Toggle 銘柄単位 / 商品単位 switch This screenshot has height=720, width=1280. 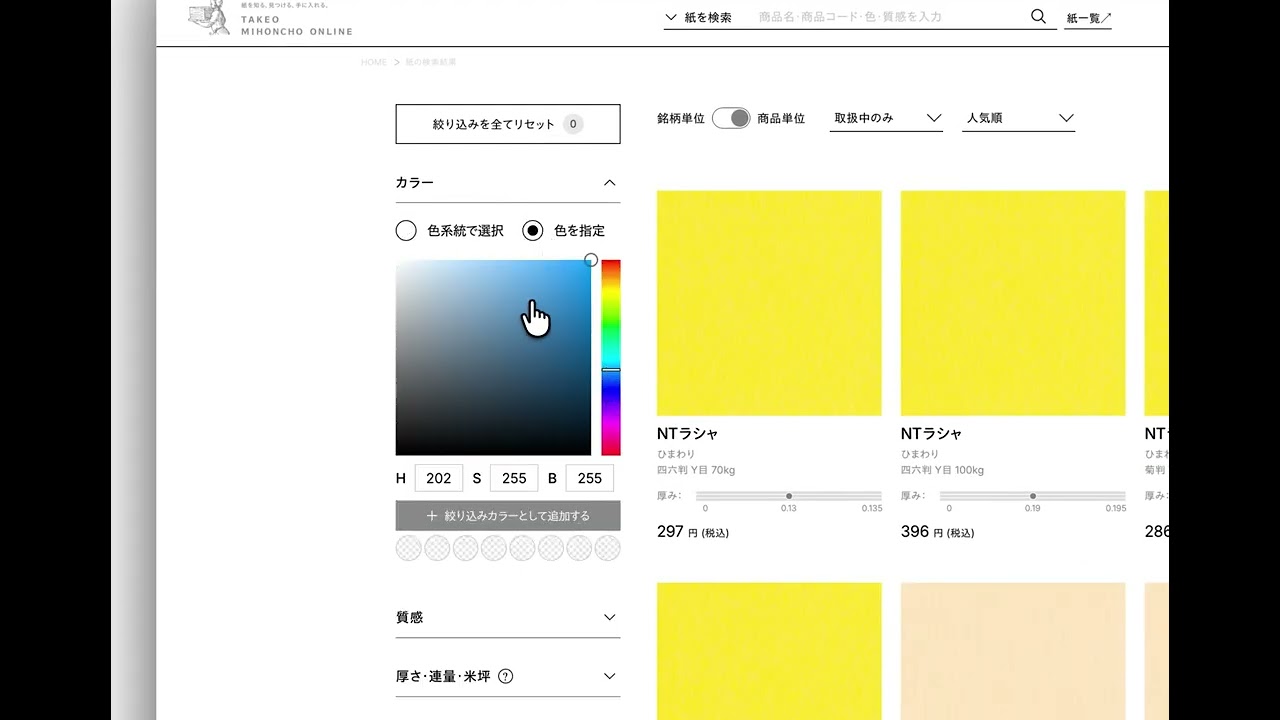[731, 118]
